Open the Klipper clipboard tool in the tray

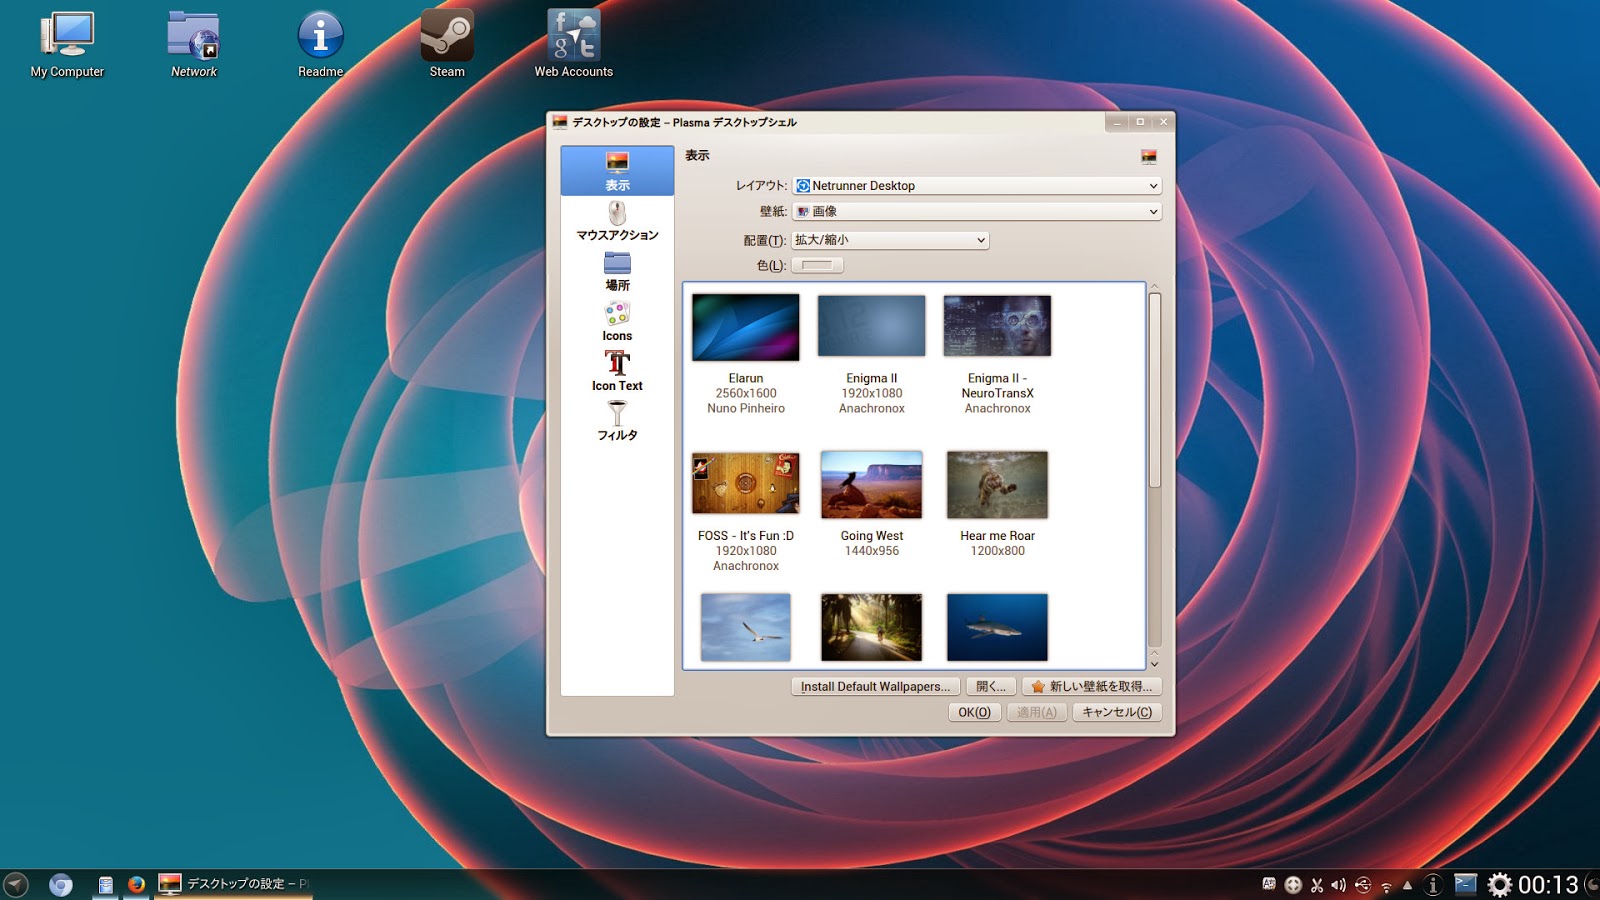pos(1316,885)
